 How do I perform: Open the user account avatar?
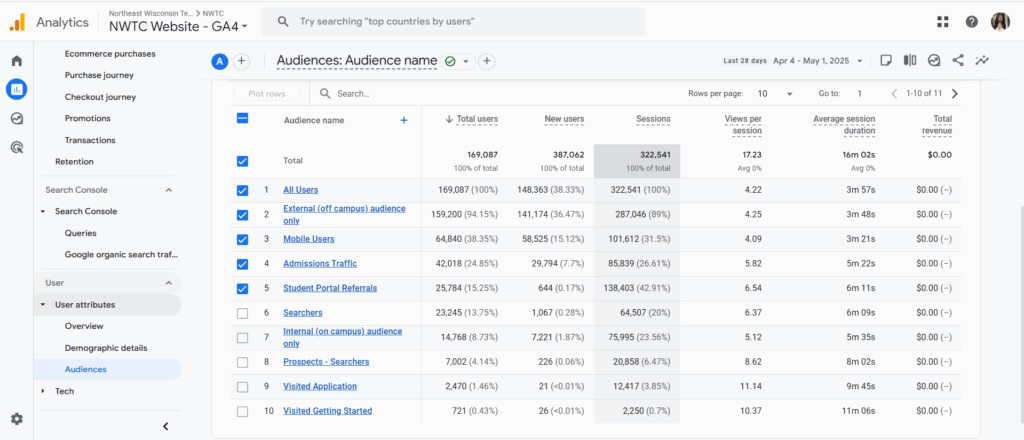click(x=1000, y=22)
